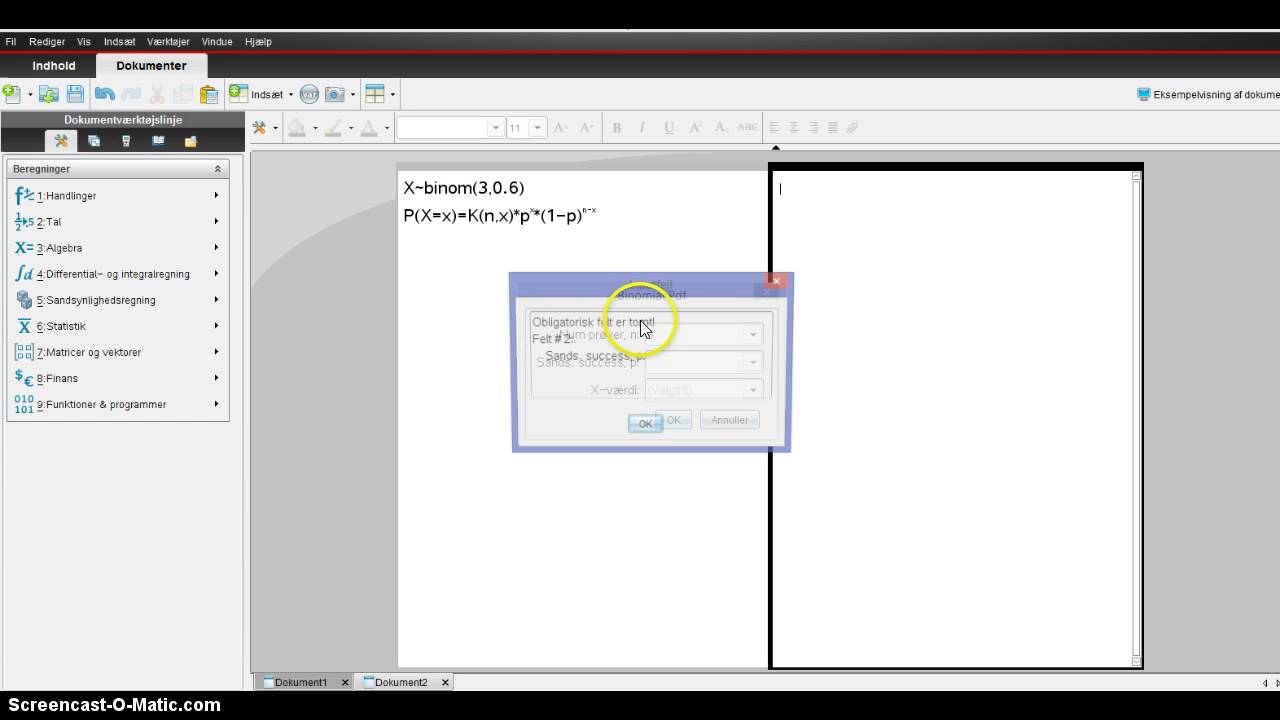Click the new document icon

[12, 94]
